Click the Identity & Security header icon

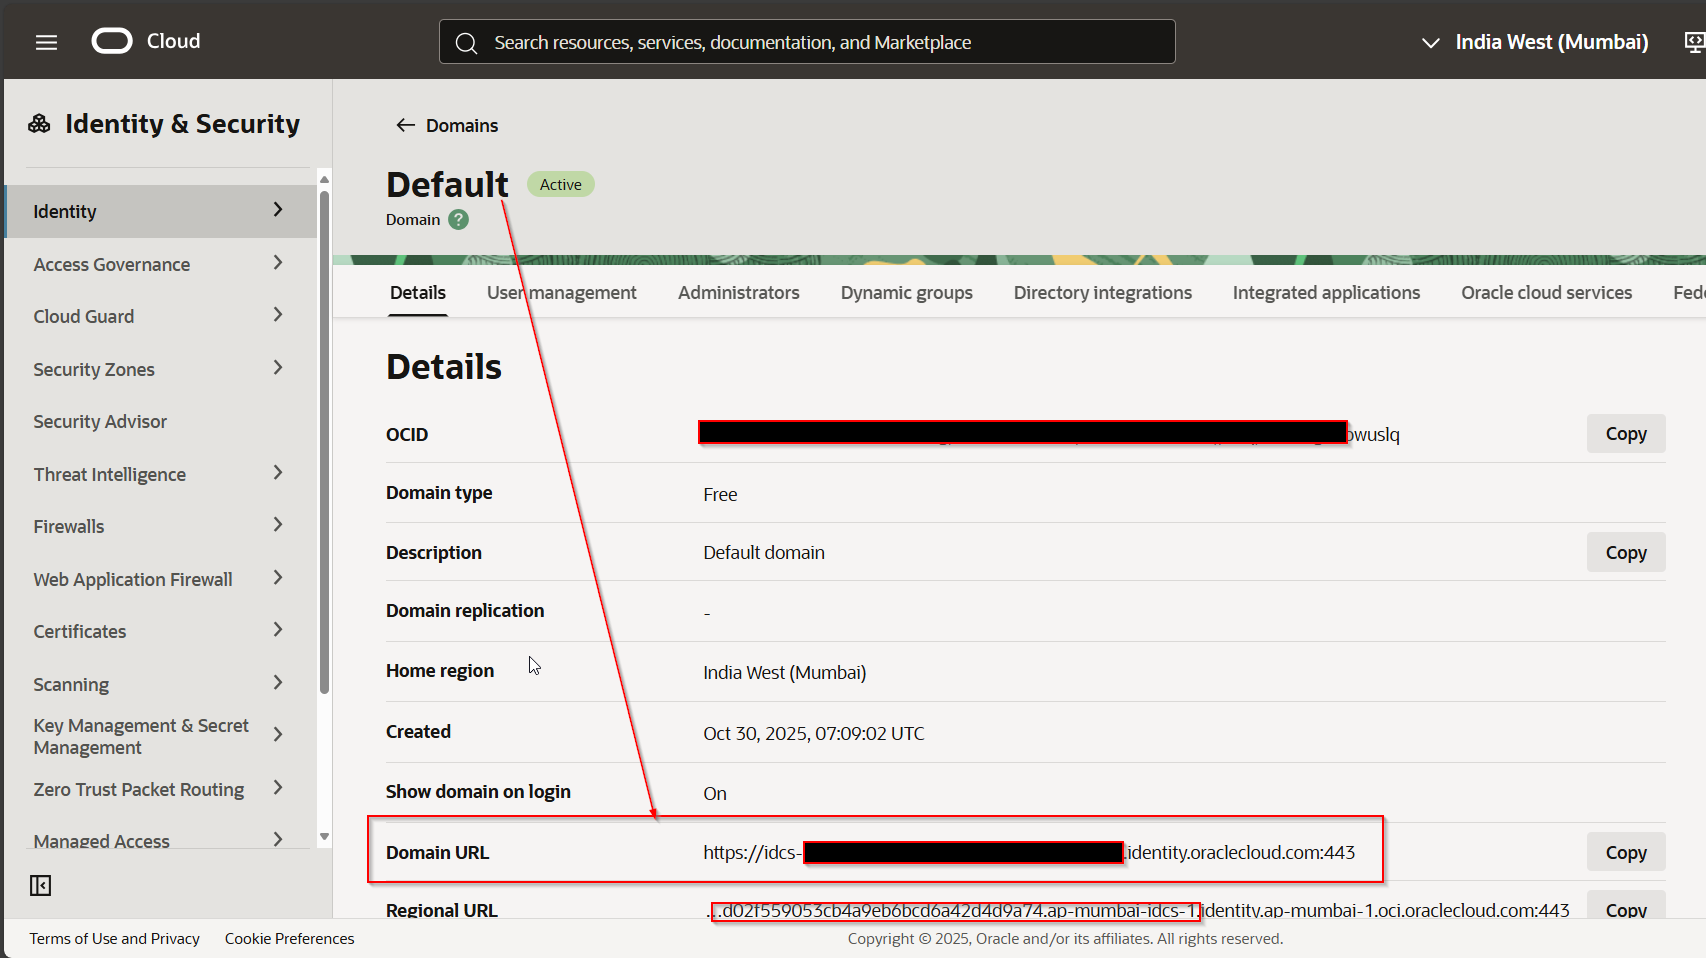point(39,124)
